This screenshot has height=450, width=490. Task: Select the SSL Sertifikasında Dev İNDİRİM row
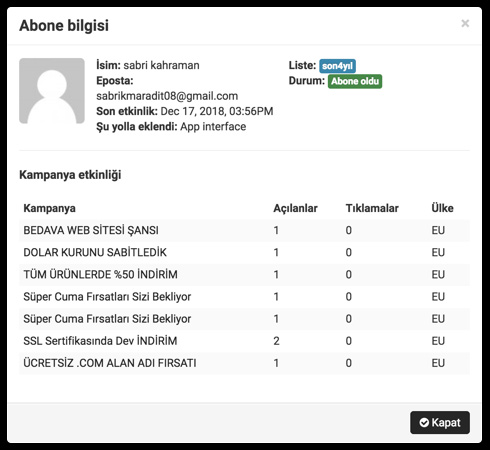244,341
